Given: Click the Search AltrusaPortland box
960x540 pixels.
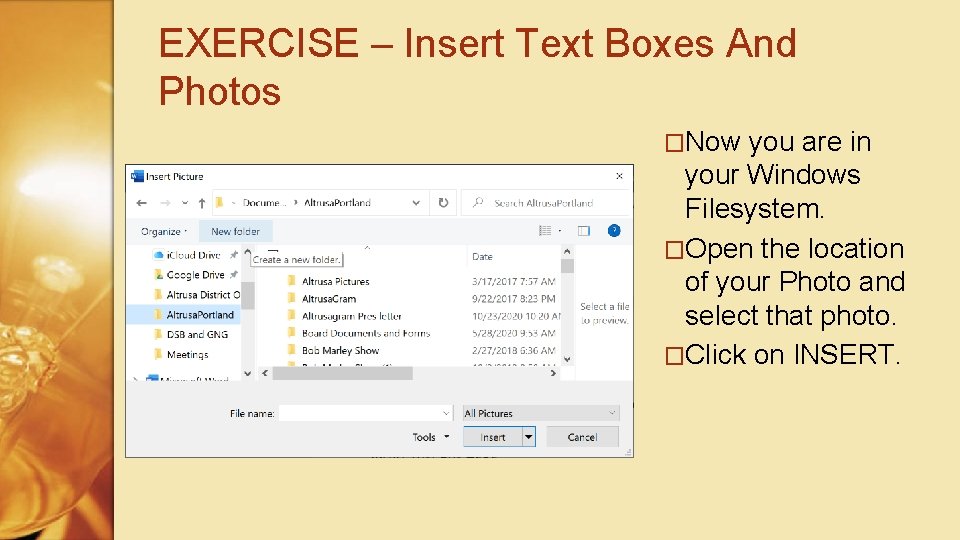Looking at the screenshot, I should coord(546,203).
